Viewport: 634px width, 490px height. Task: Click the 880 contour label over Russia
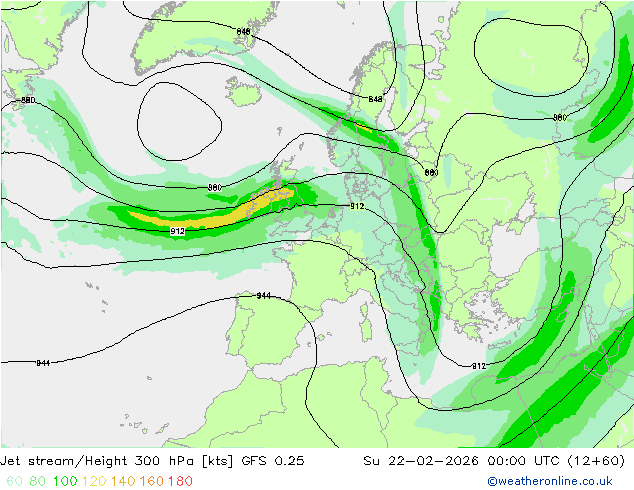pos(560,117)
